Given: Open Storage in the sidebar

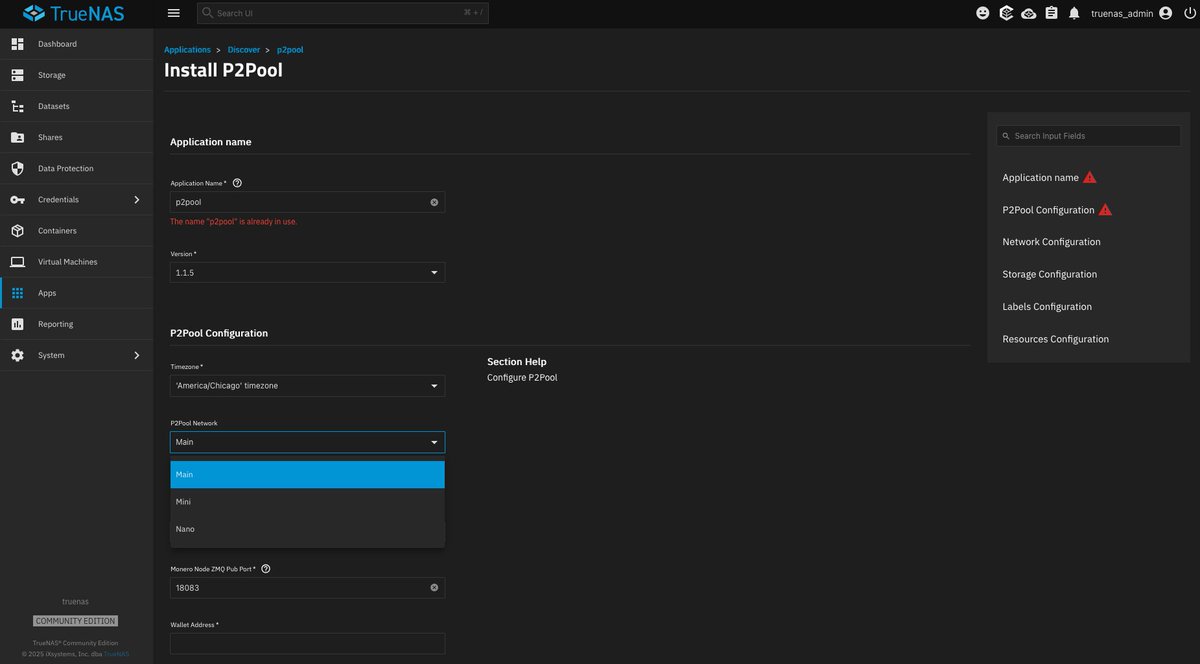Looking at the screenshot, I should pyautogui.click(x=76, y=75).
